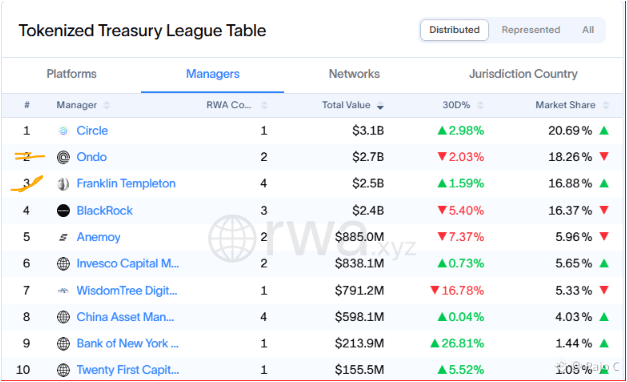Open the Twenty First Capit... manager link
Image resolution: width=627 pixels, height=382 pixels.
pyautogui.click(x=128, y=370)
